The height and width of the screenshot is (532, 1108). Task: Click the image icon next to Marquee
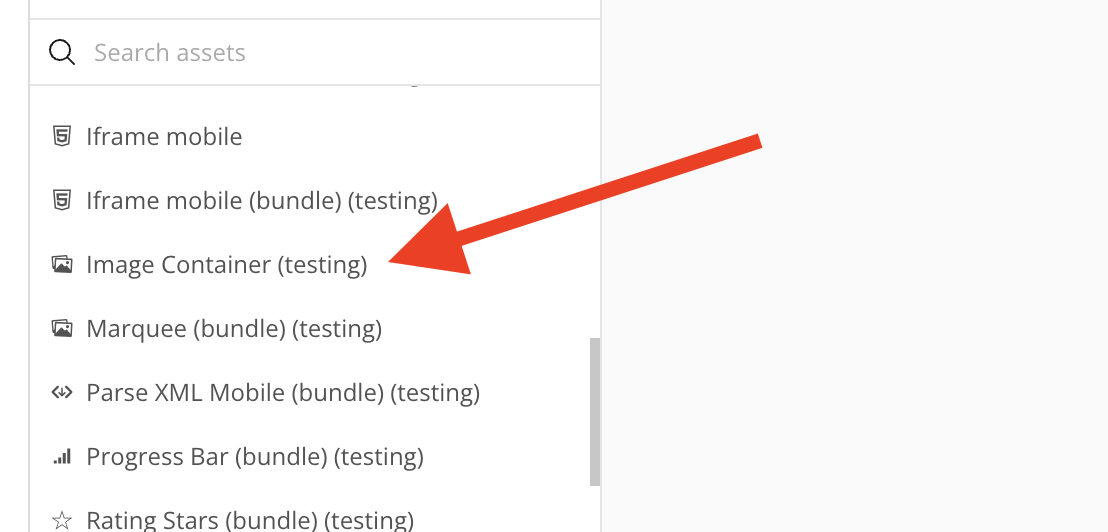[62, 328]
